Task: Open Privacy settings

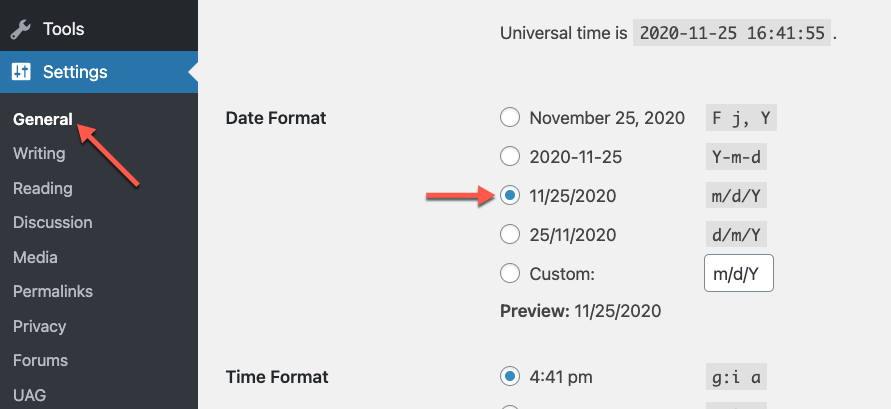Action: pos(39,326)
